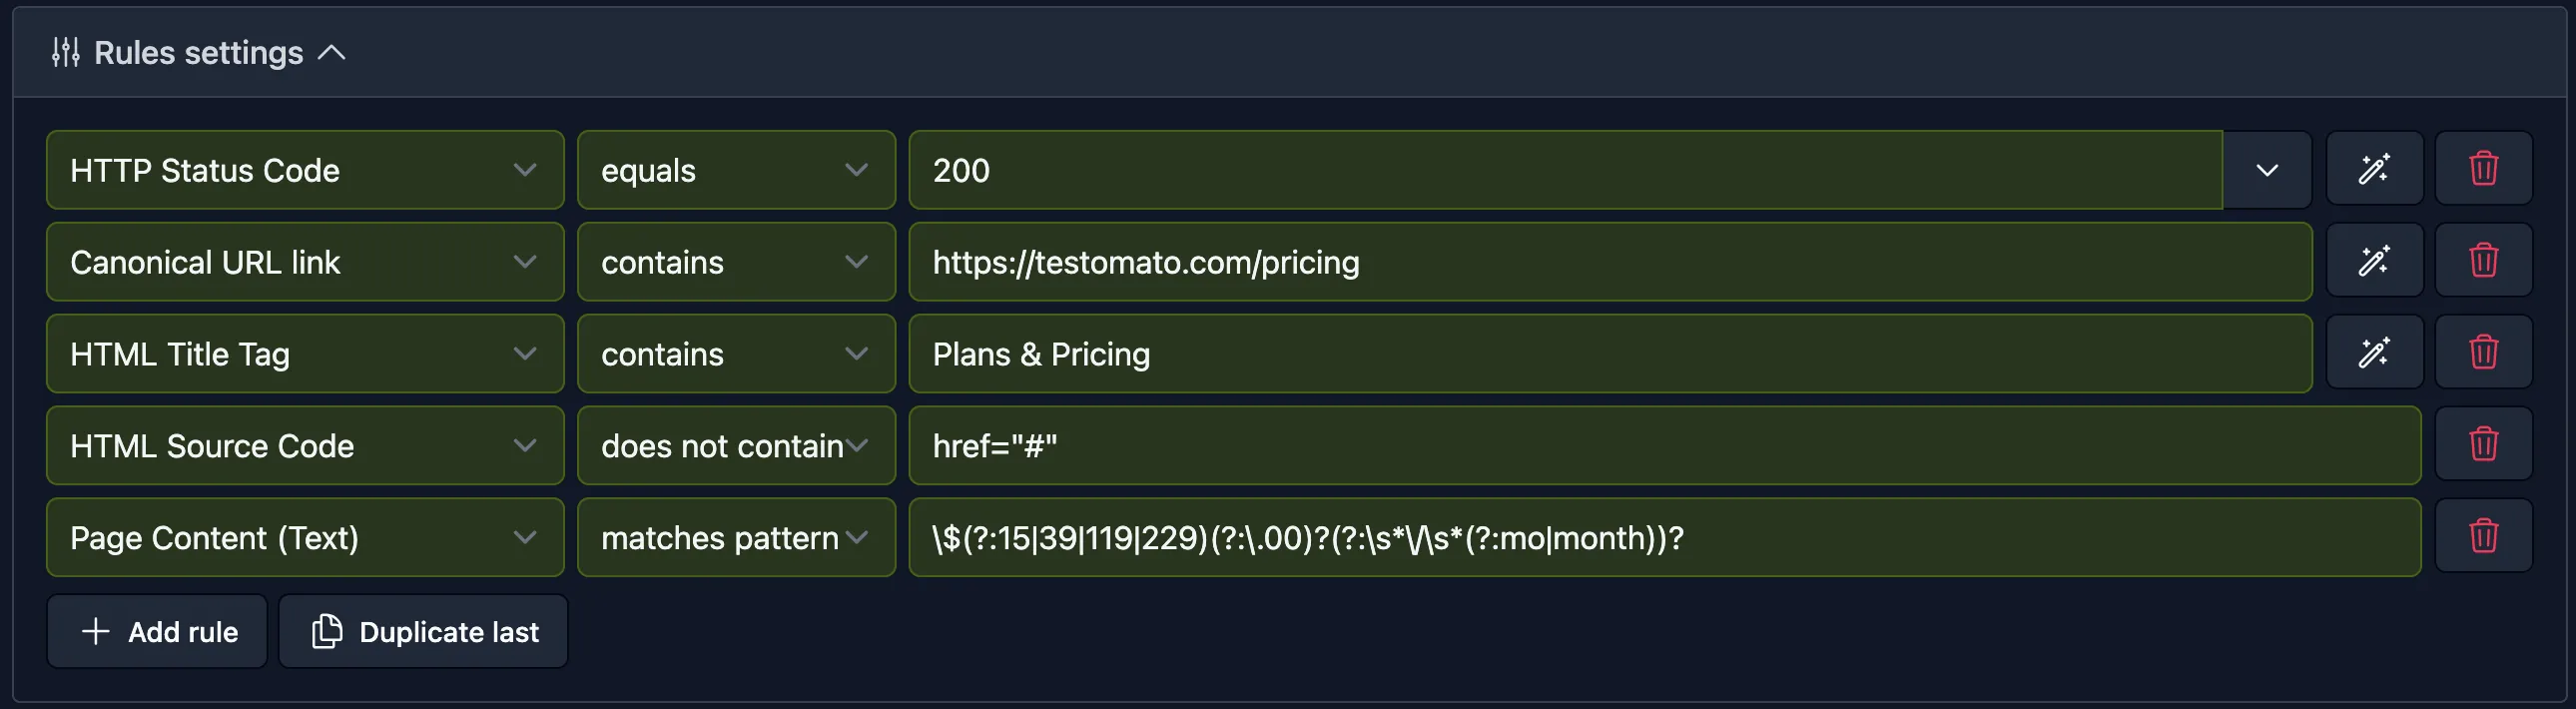Image resolution: width=2576 pixels, height=709 pixels.
Task: Open the does not contain operator dropdown
Action: click(856, 445)
